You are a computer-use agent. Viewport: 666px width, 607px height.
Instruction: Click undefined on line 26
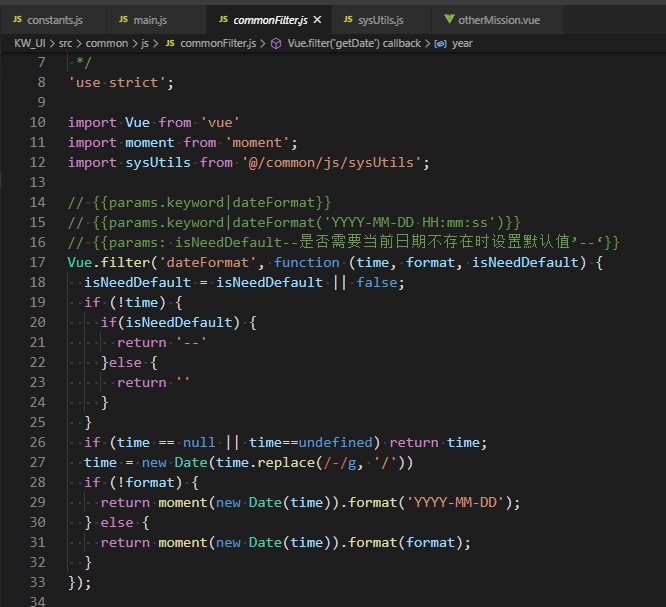[336, 442]
